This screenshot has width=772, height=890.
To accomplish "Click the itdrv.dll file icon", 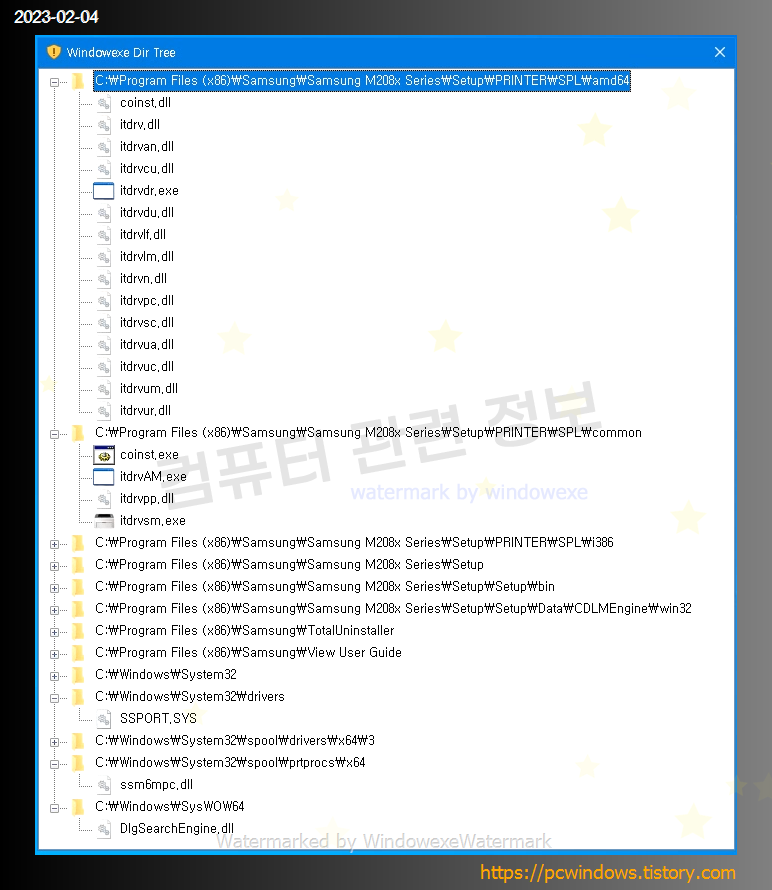I will point(103,125).
